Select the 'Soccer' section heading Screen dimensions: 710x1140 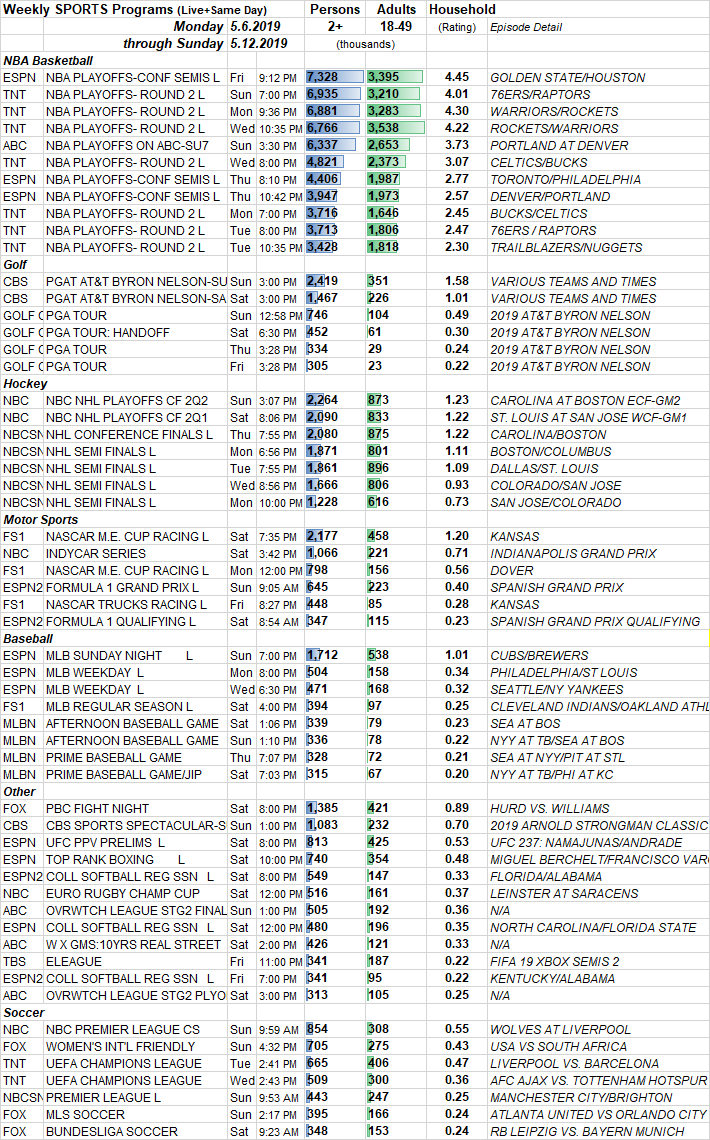coord(23,1012)
